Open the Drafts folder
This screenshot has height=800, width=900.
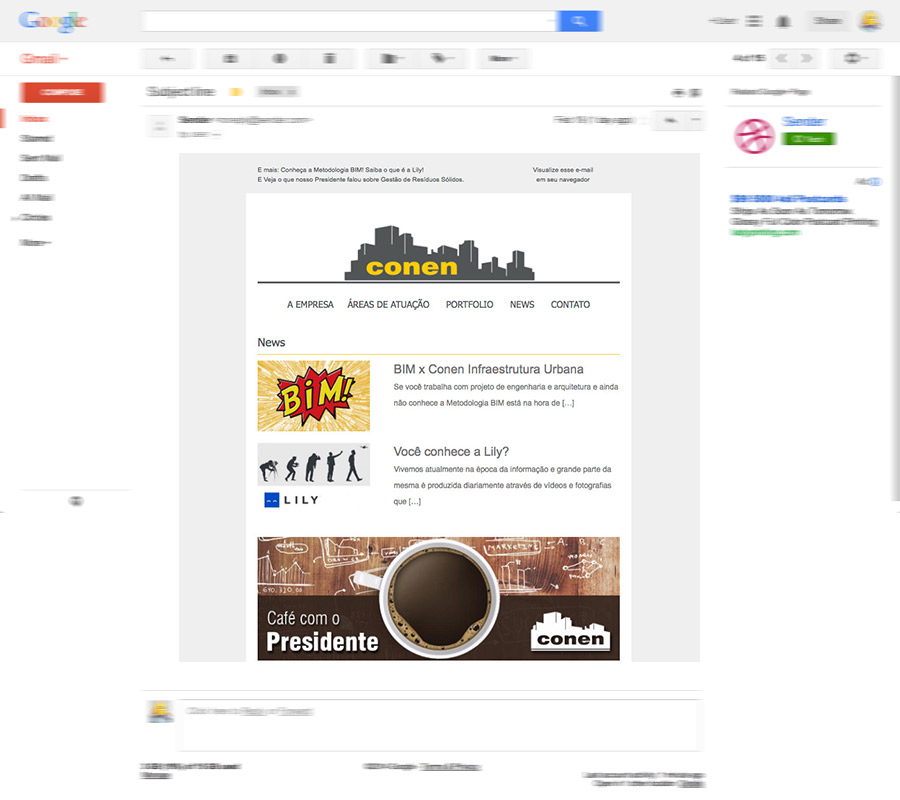(x=34, y=178)
